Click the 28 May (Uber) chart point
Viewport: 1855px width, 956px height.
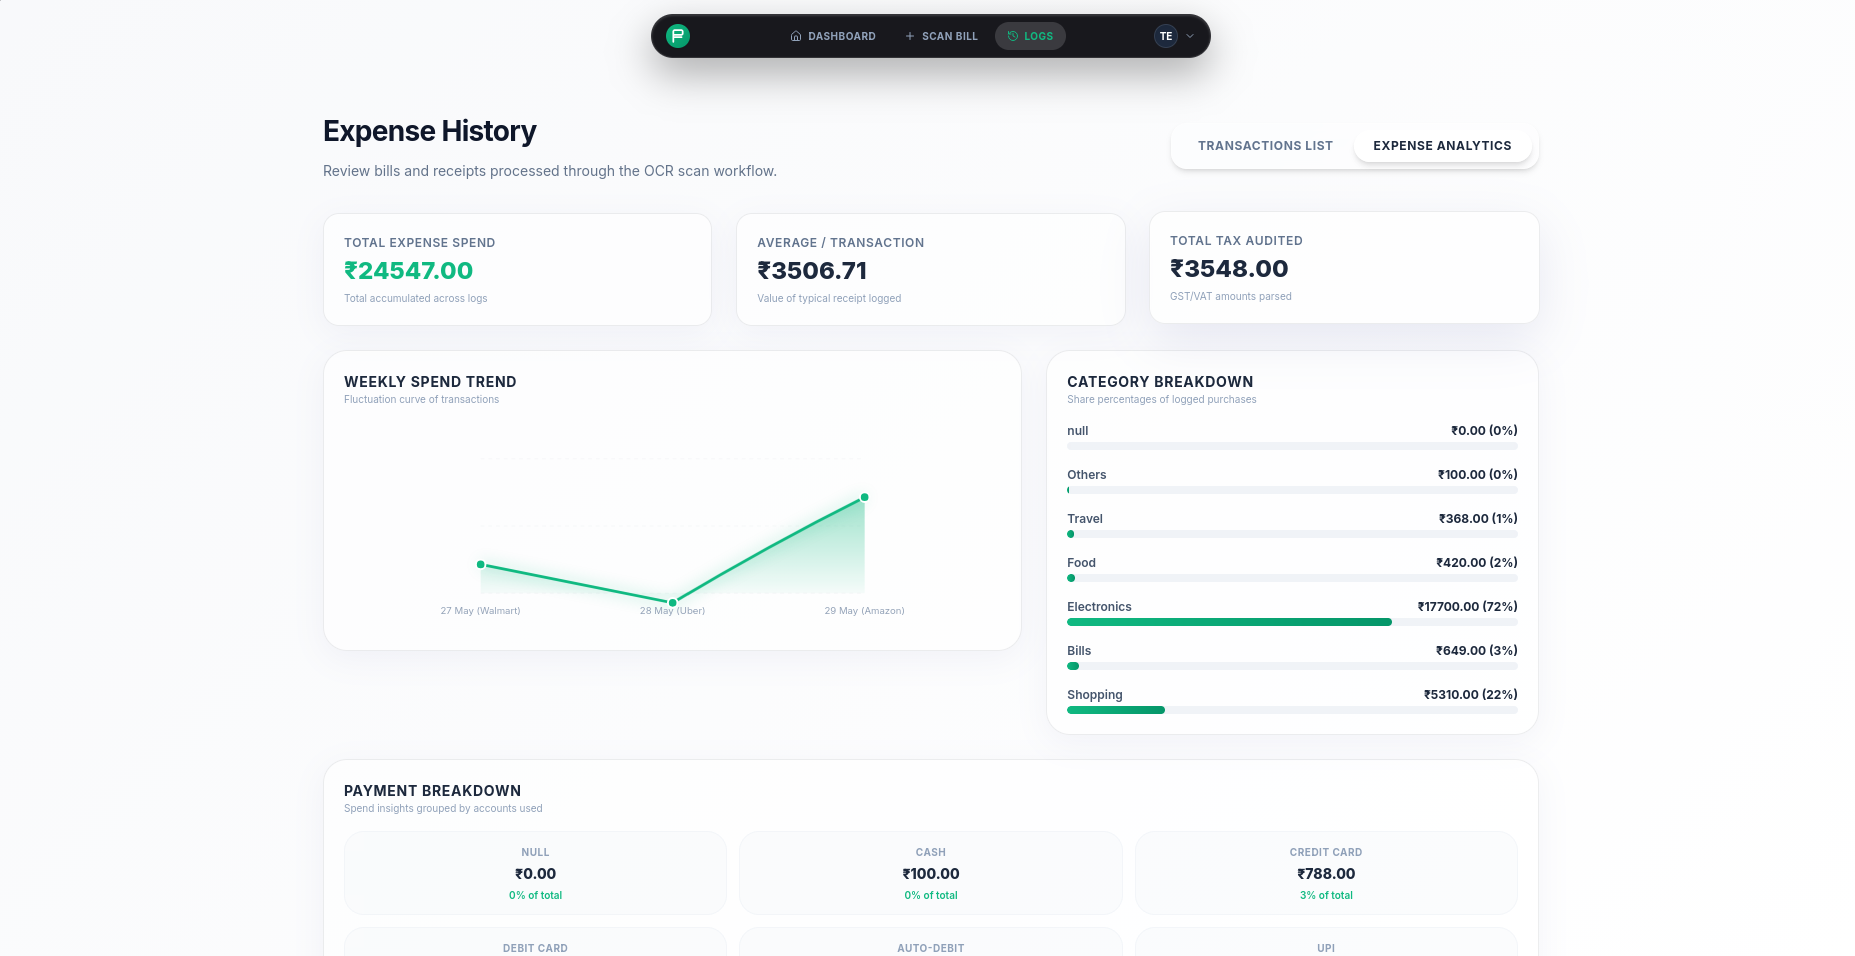tap(673, 603)
